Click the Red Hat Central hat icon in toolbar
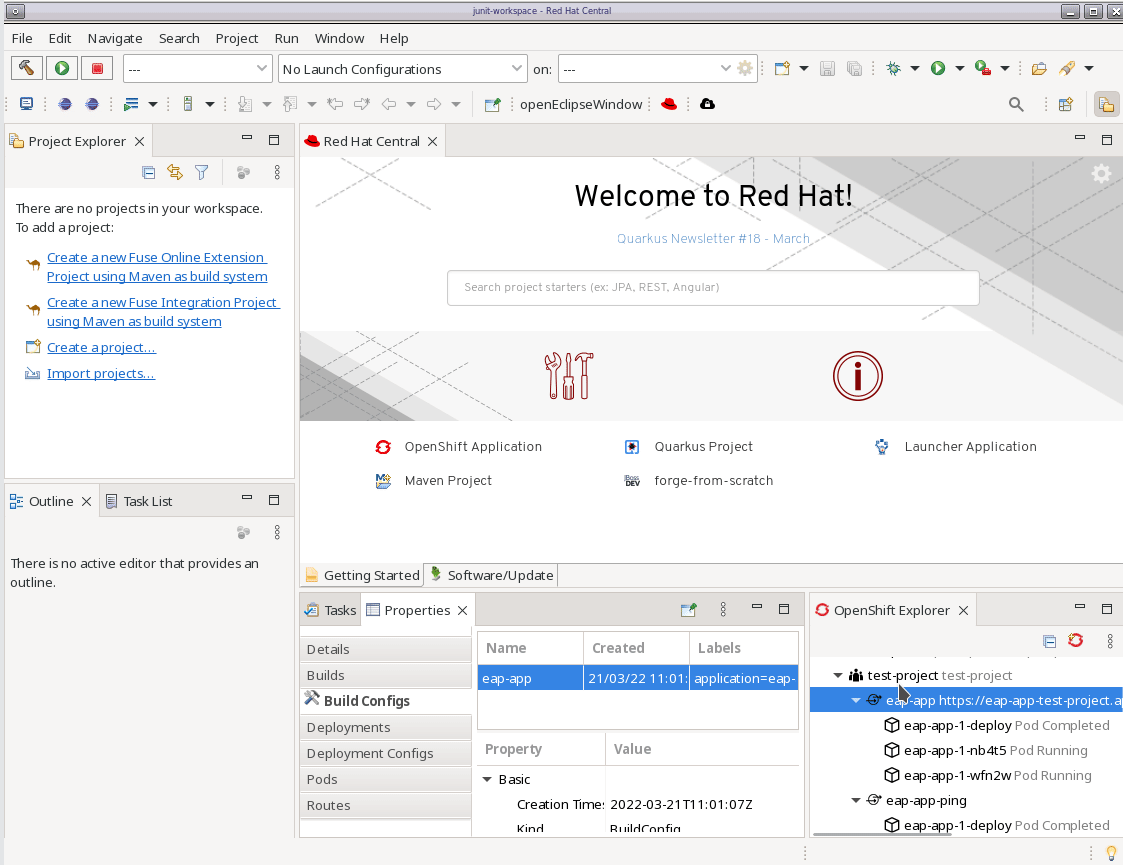The width and height of the screenshot is (1123, 865). pos(669,105)
